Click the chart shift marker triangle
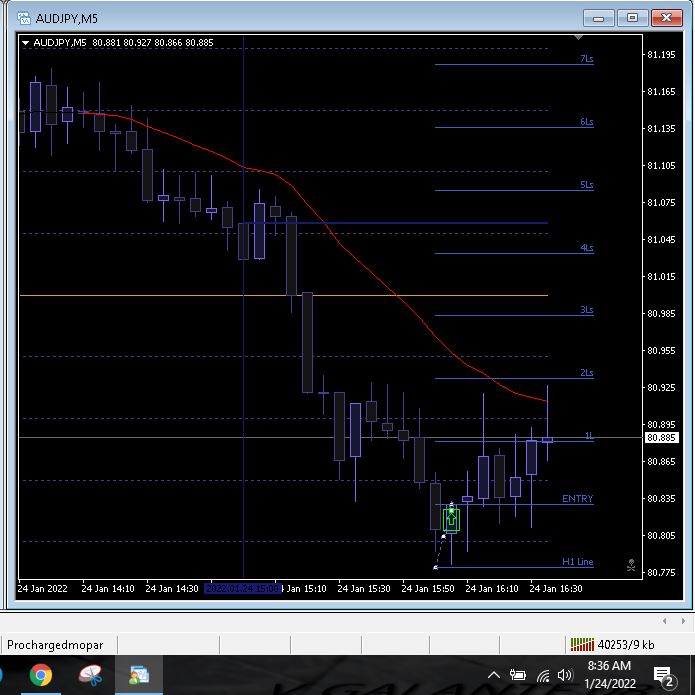695x695 pixels. [578, 38]
